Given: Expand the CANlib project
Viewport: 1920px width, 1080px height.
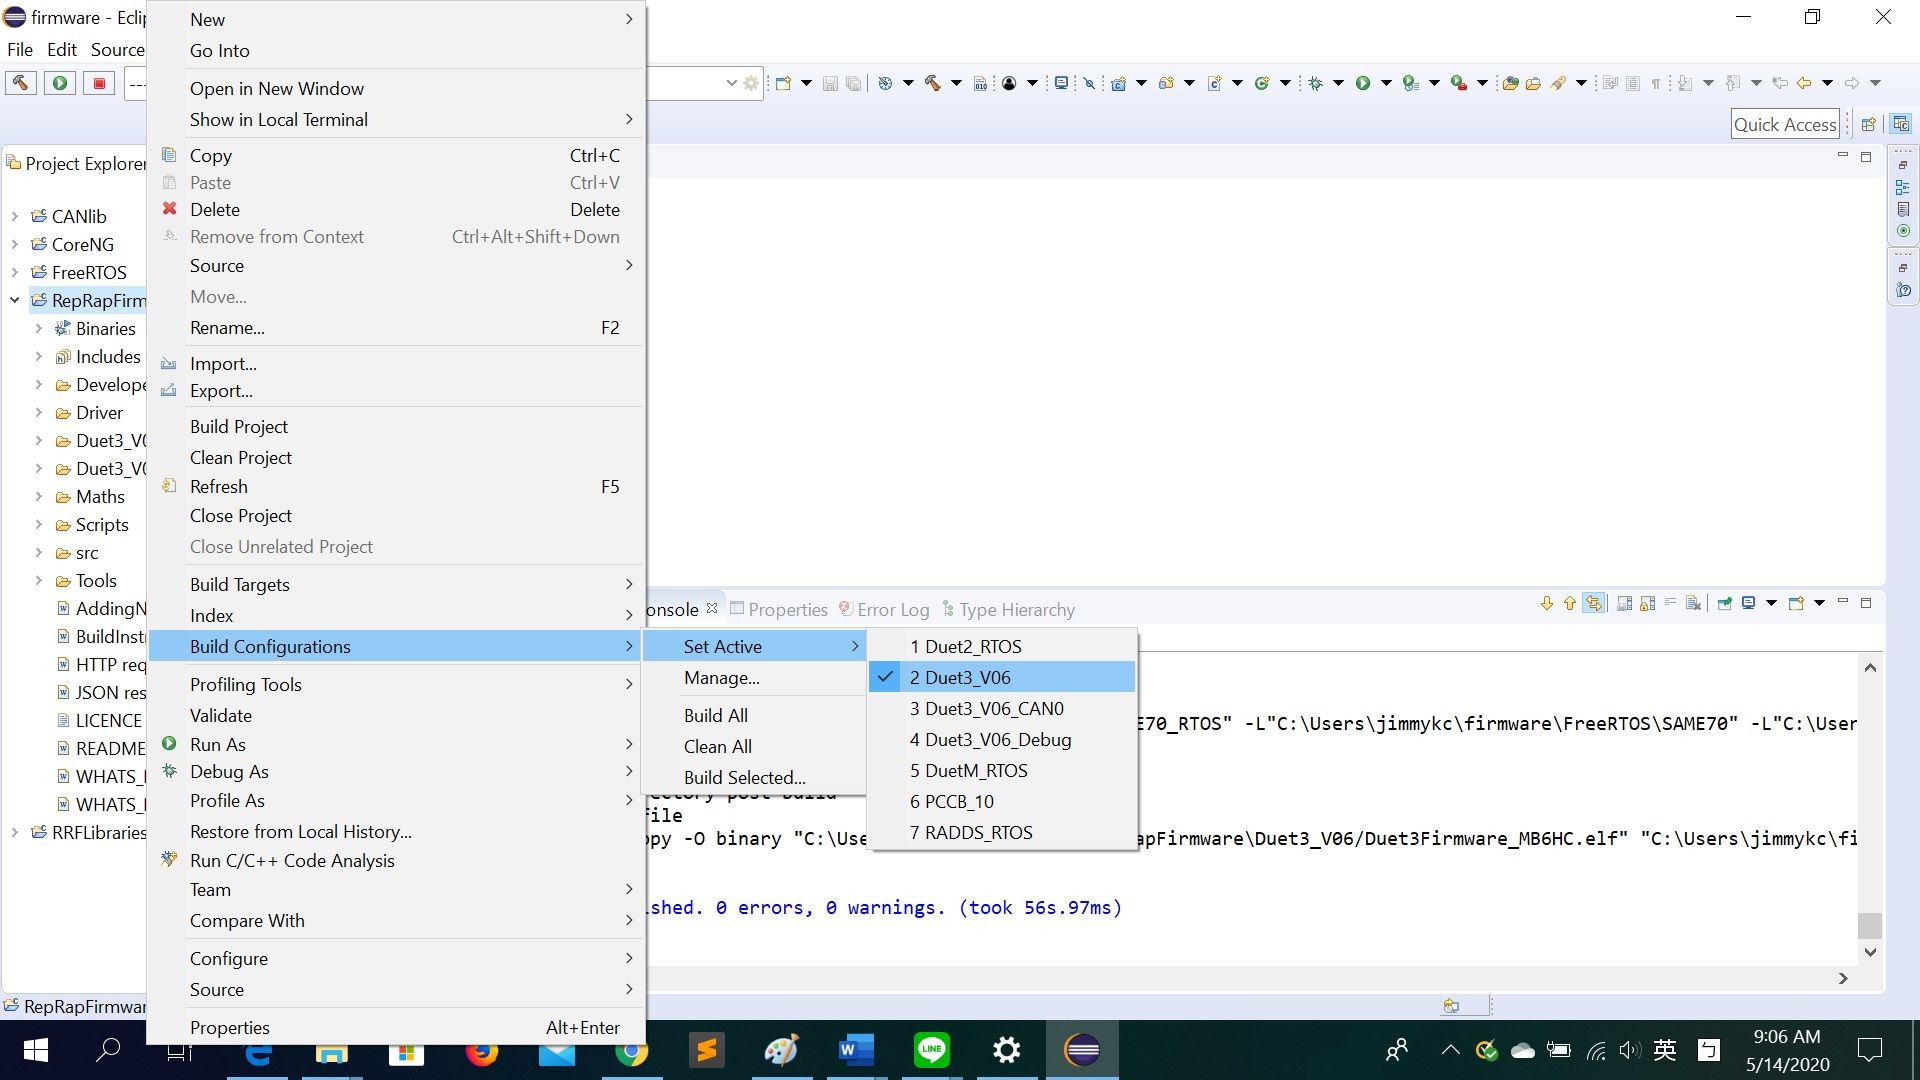Looking at the screenshot, I should pyautogui.click(x=15, y=216).
